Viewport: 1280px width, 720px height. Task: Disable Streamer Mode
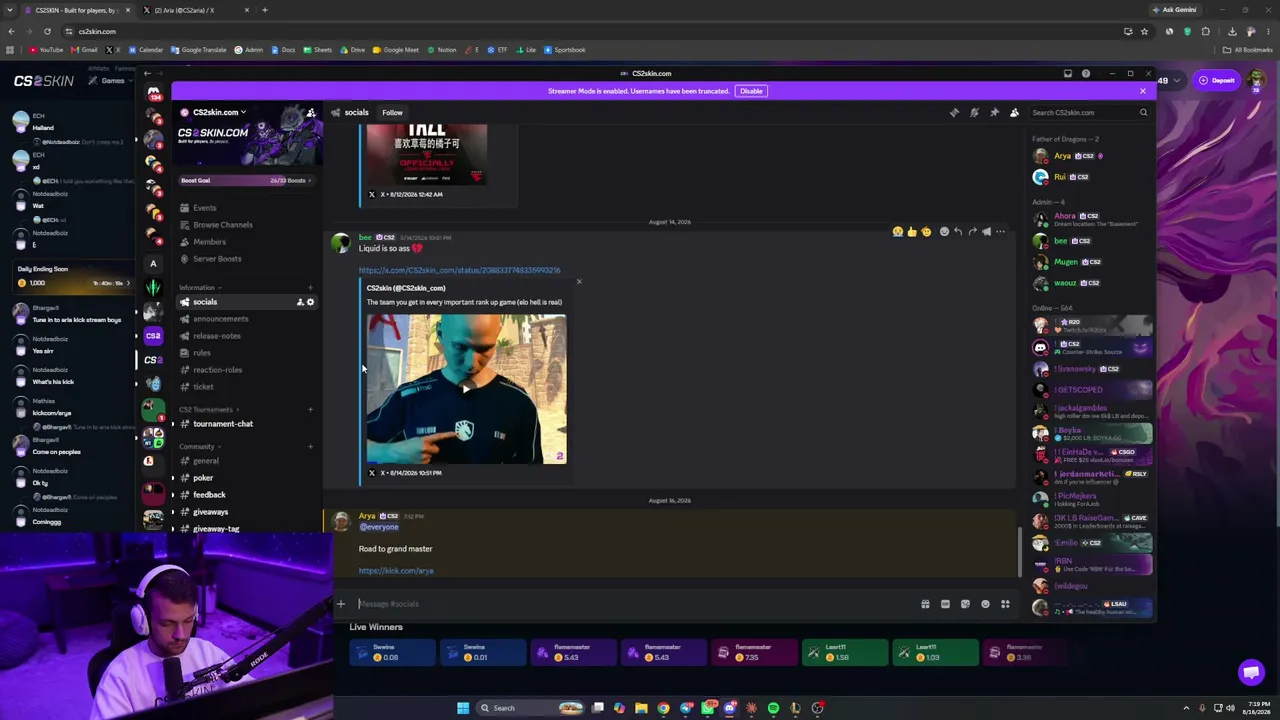tap(751, 91)
